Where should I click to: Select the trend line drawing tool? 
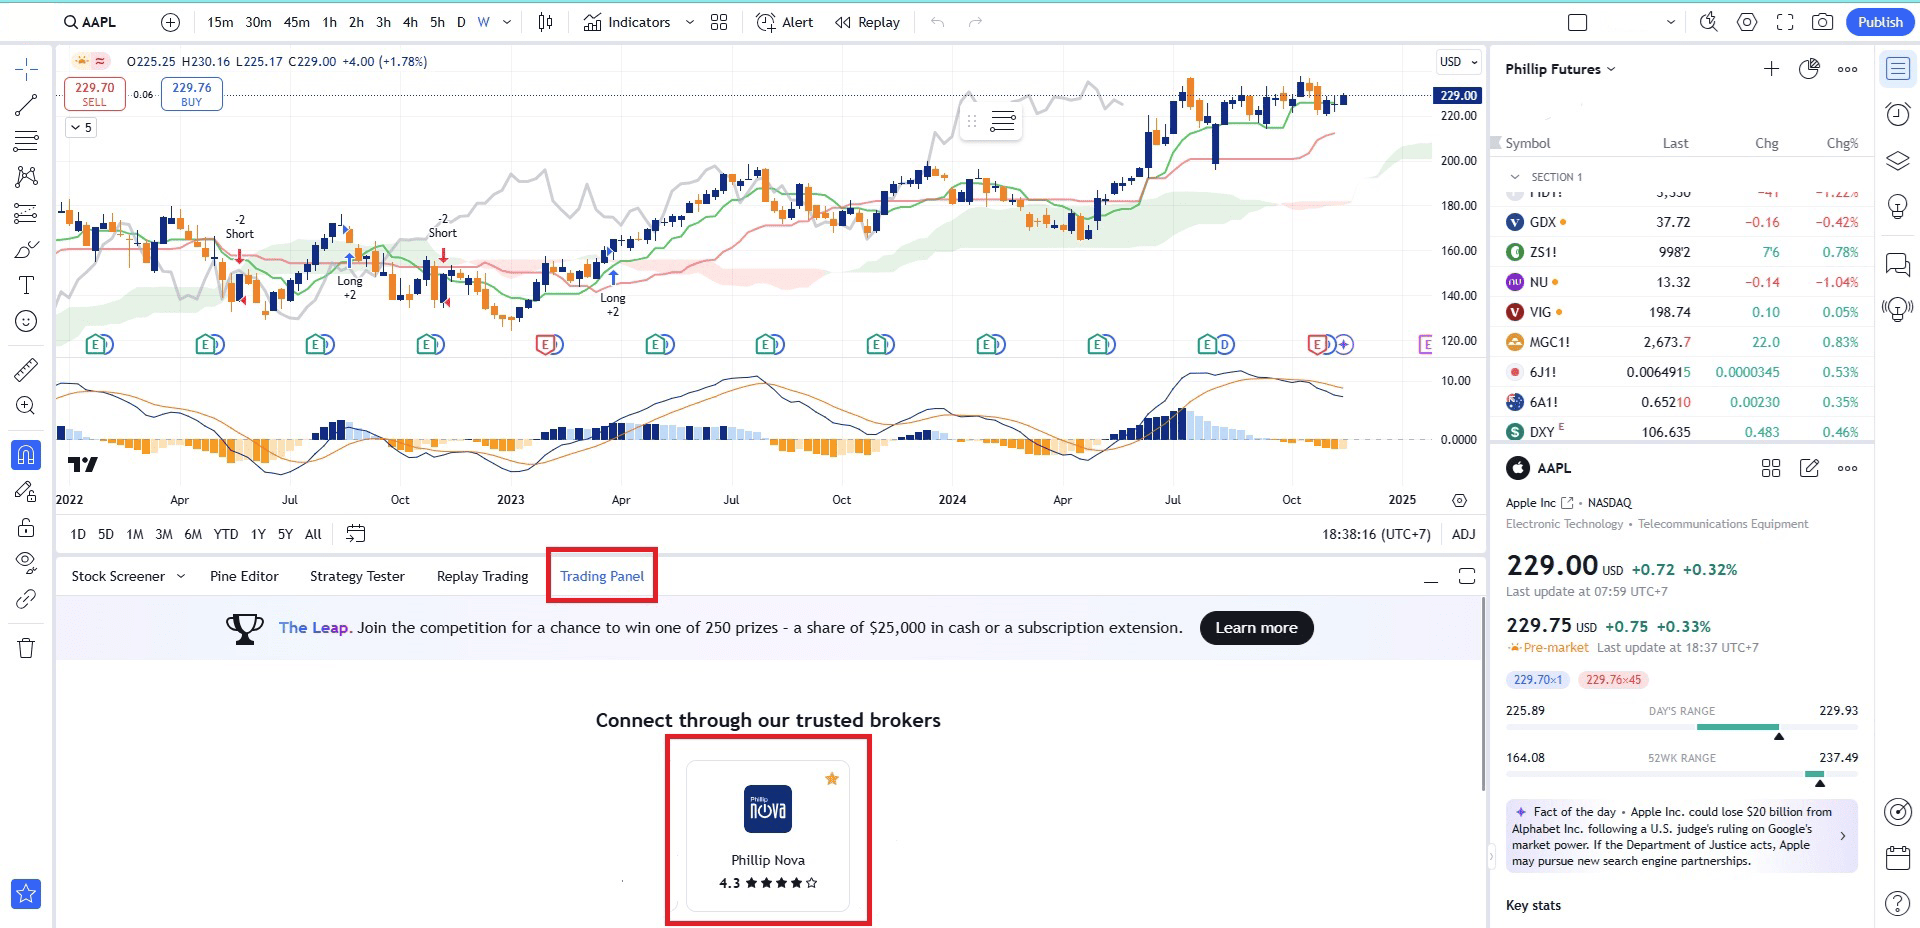tap(27, 104)
